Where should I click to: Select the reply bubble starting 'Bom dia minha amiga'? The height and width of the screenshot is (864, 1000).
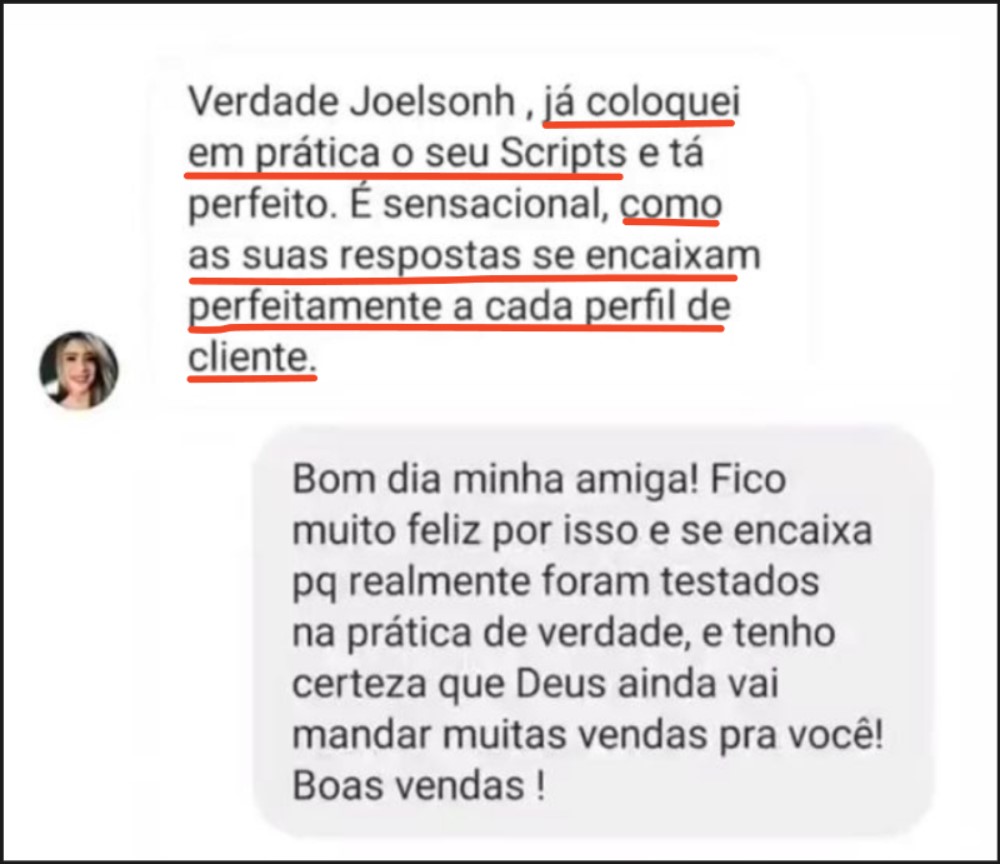click(593, 631)
